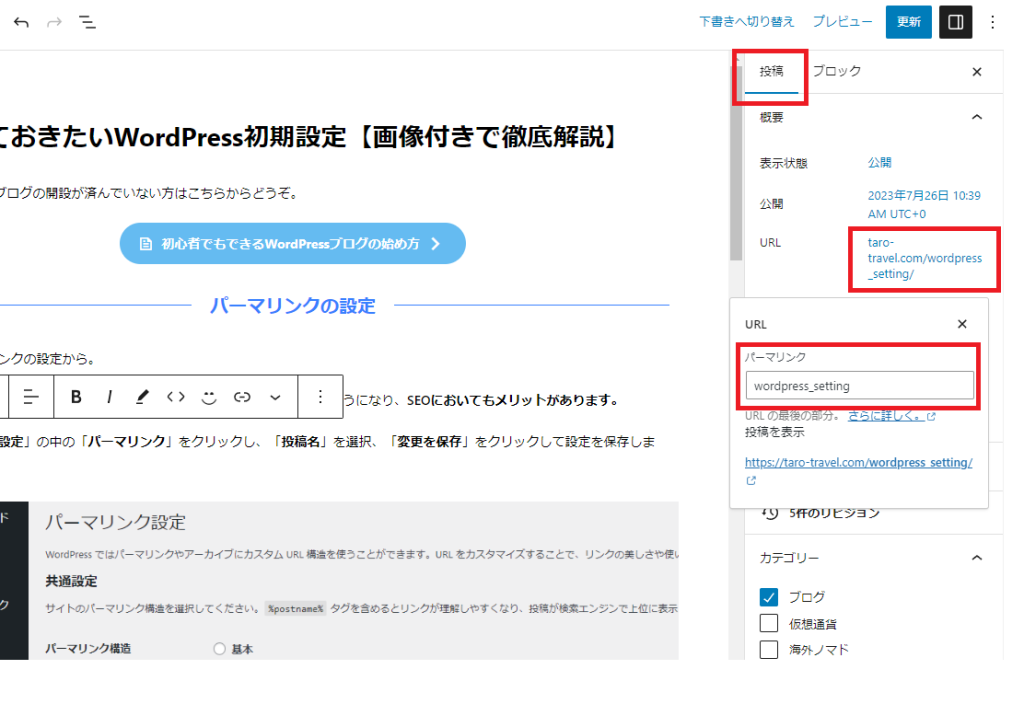The height and width of the screenshot is (704, 1024).
Task: Close the URL popover
Action: [962, 324]
